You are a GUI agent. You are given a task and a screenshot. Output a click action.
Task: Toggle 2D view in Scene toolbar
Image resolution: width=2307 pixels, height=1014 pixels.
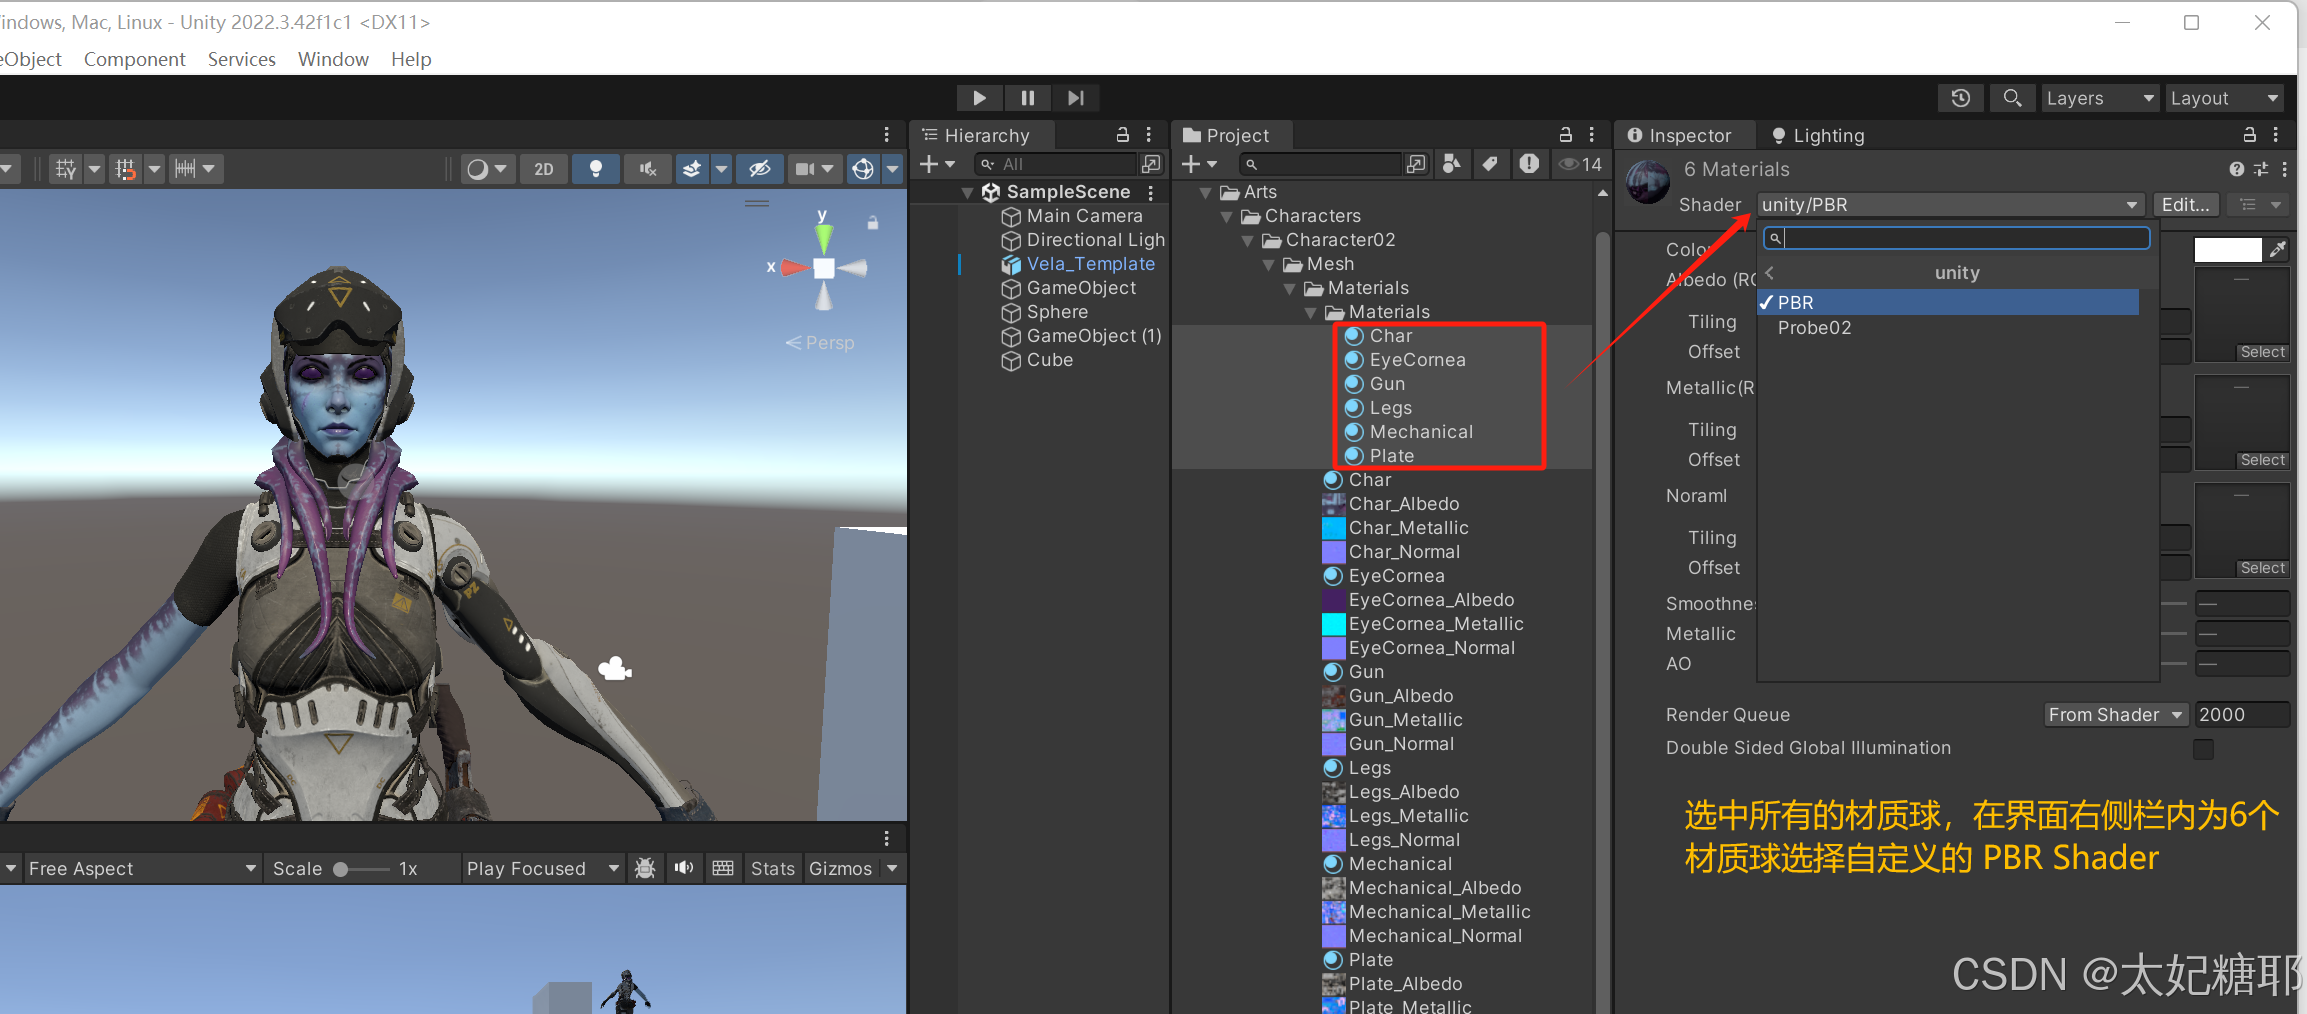coord(544,169)
